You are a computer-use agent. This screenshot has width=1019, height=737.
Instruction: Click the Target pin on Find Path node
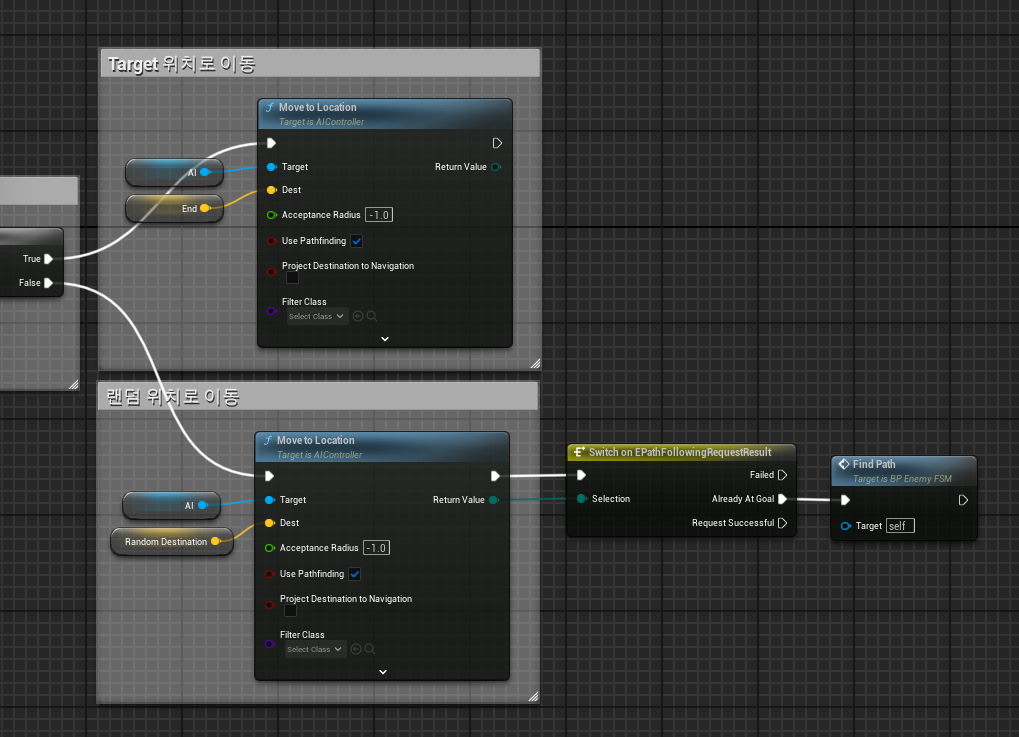tap(845, 526)
